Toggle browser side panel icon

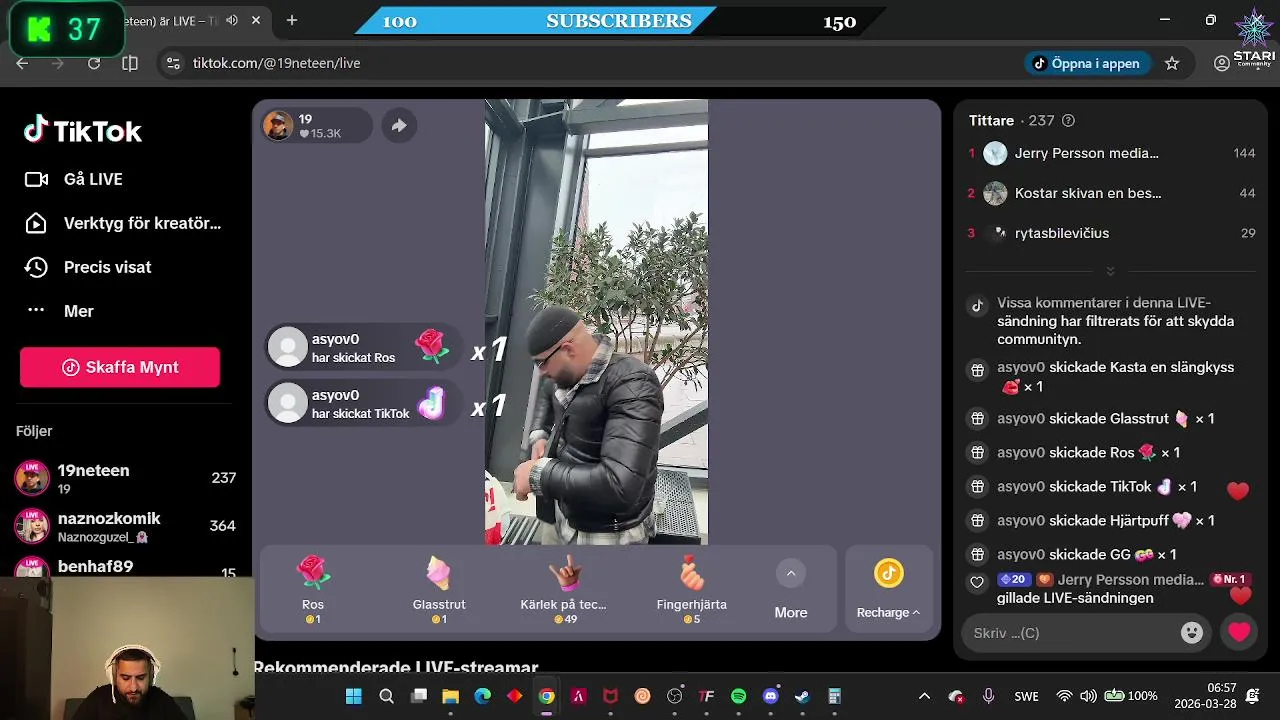tap(130, 63)
